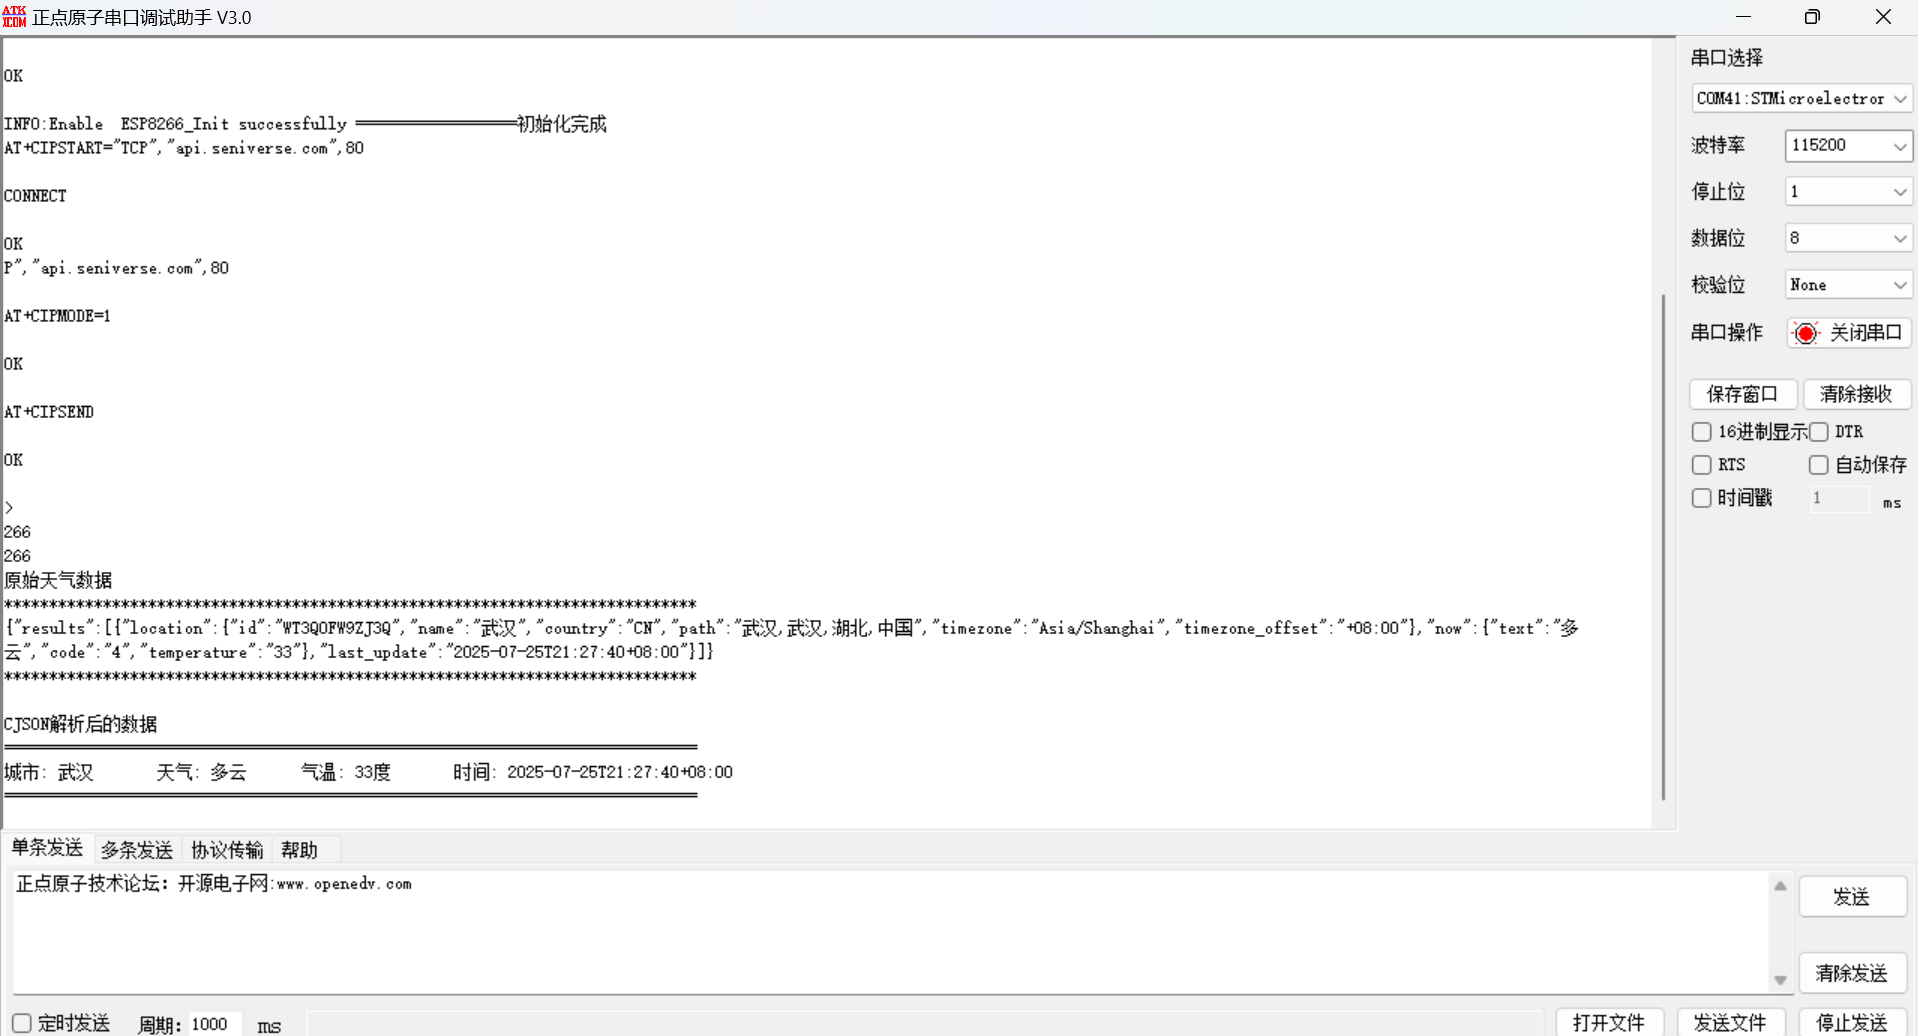
Task: Open the 波特率 baud rate dropdown
Action: click(1848, 145)
